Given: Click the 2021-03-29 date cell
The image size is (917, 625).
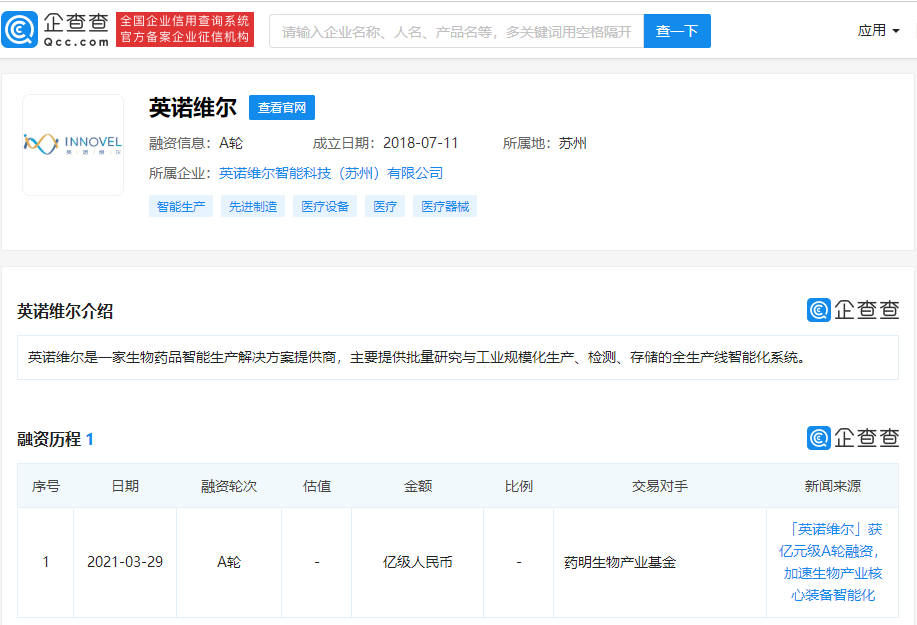Looking at the screenshot, I should [x=125, y=562].
